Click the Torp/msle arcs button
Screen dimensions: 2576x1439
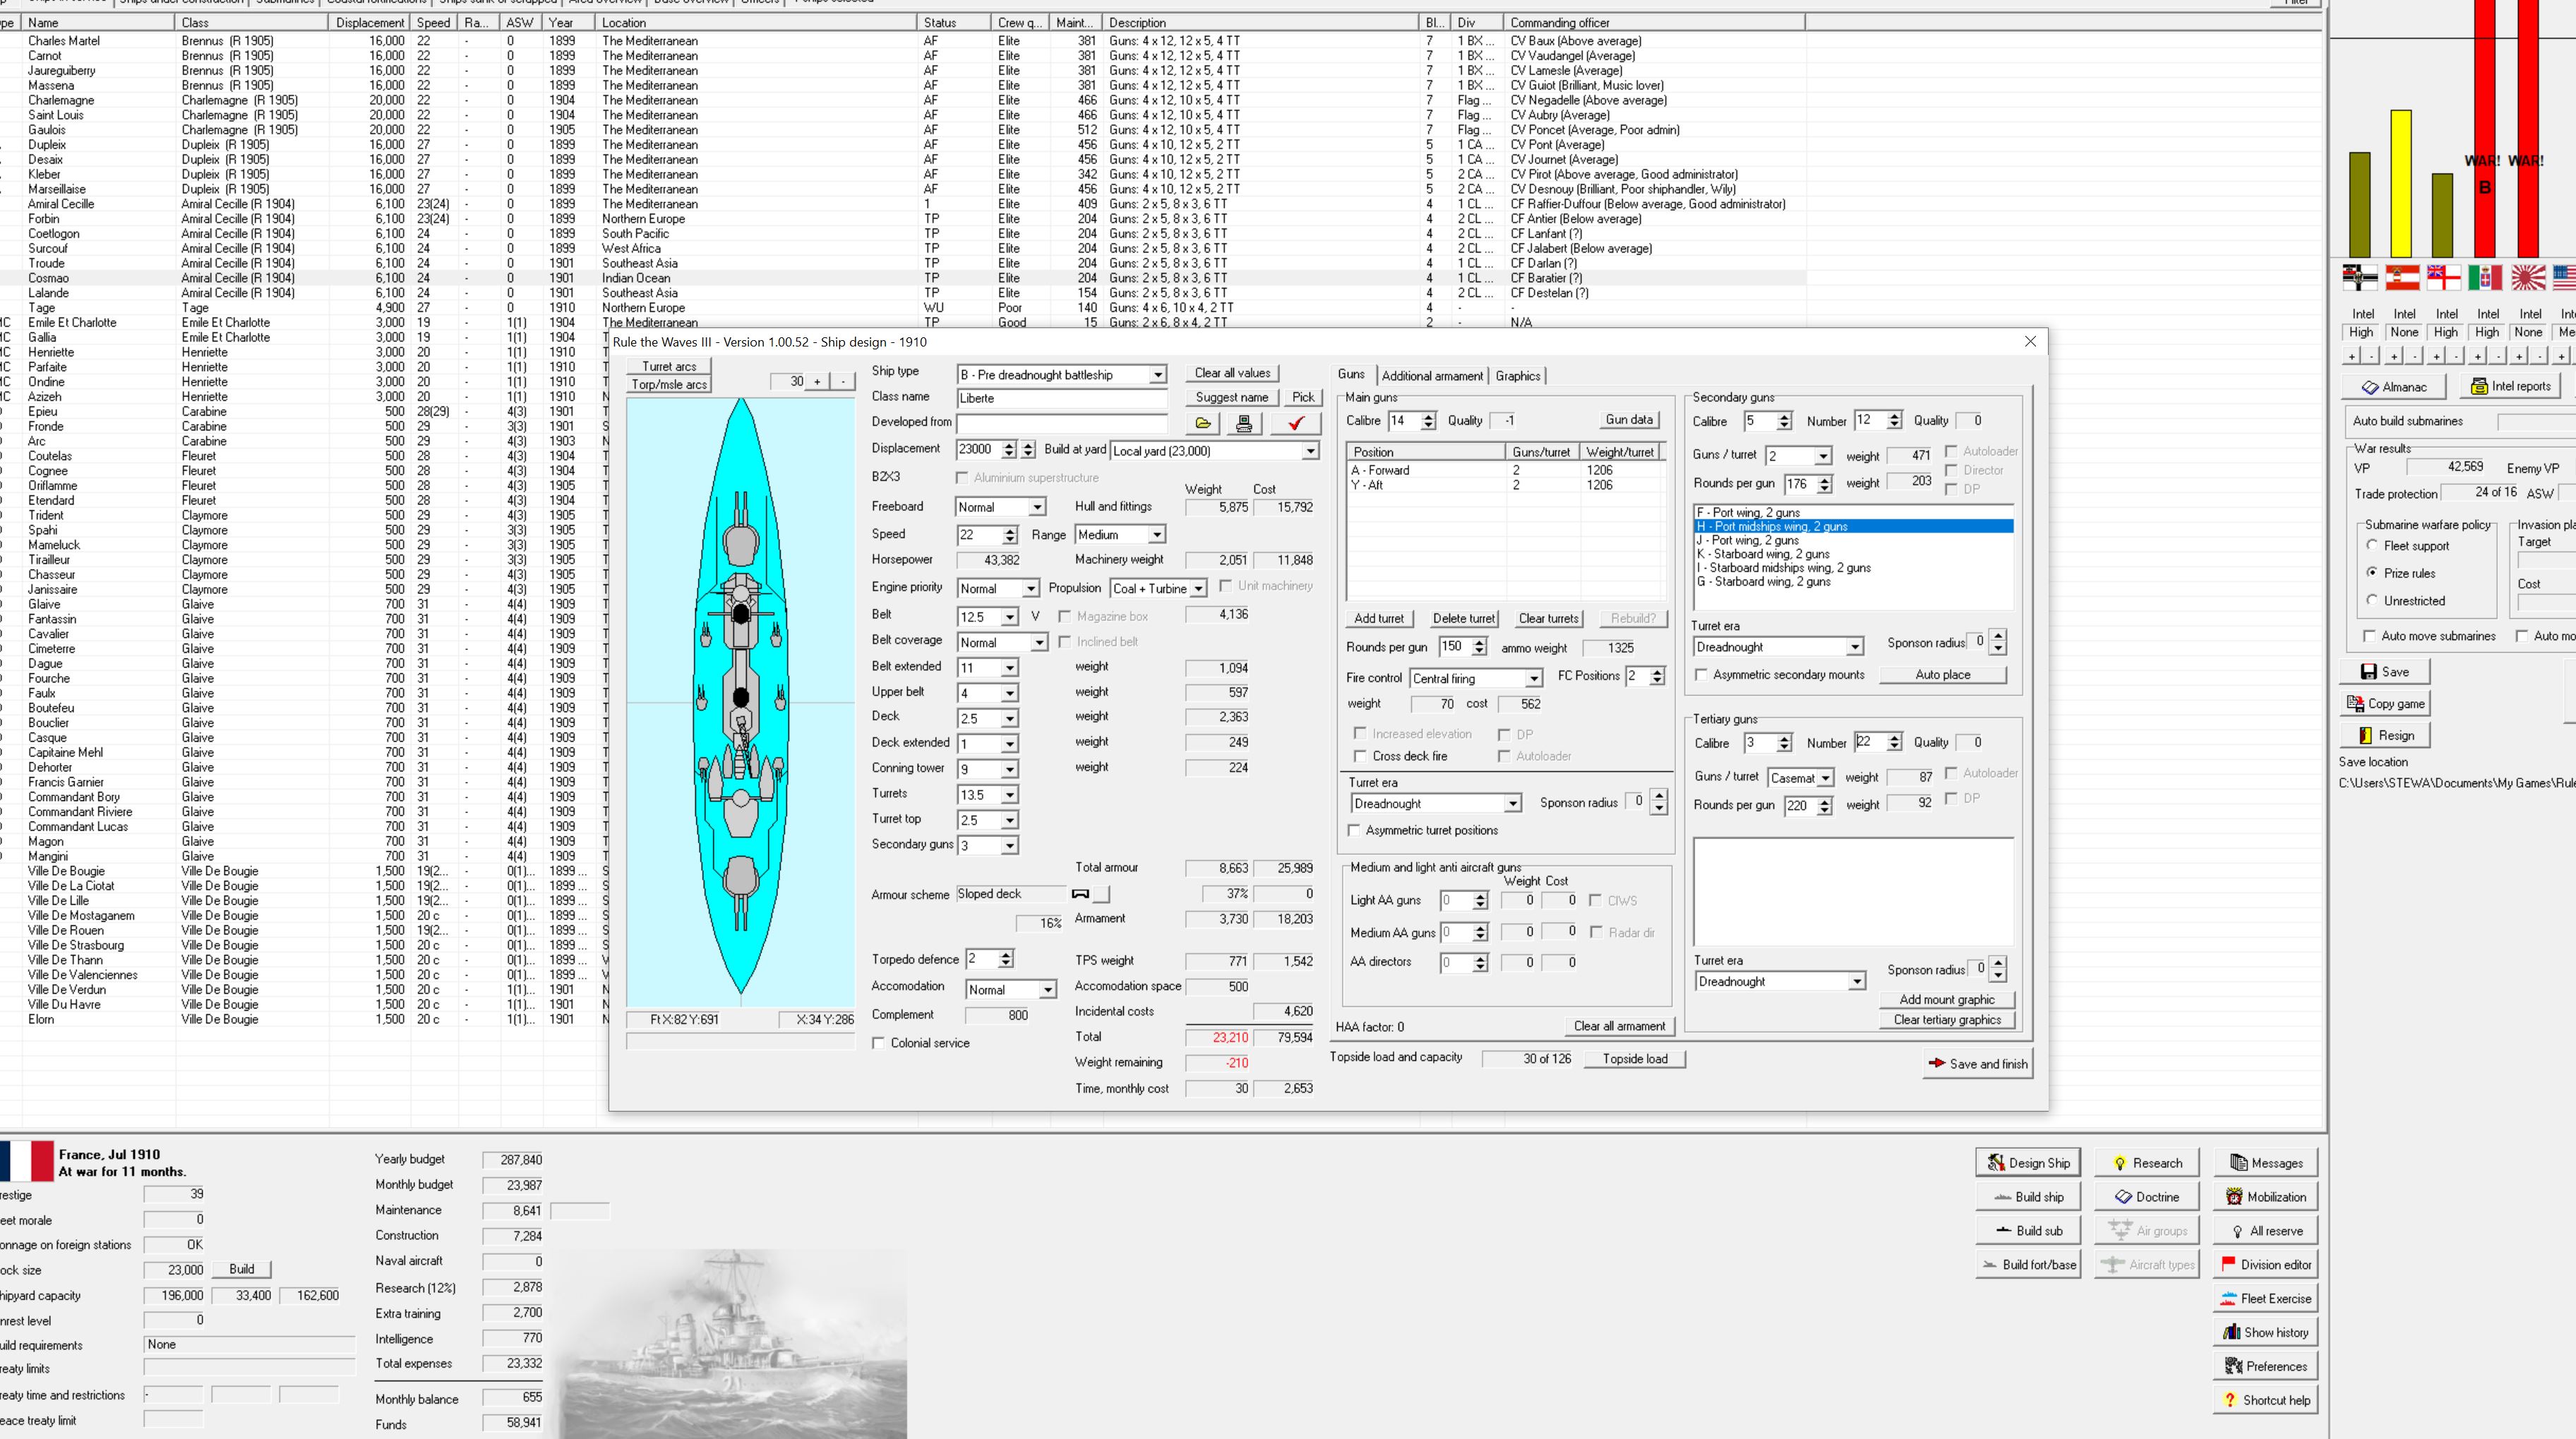(x=669, y=385)
